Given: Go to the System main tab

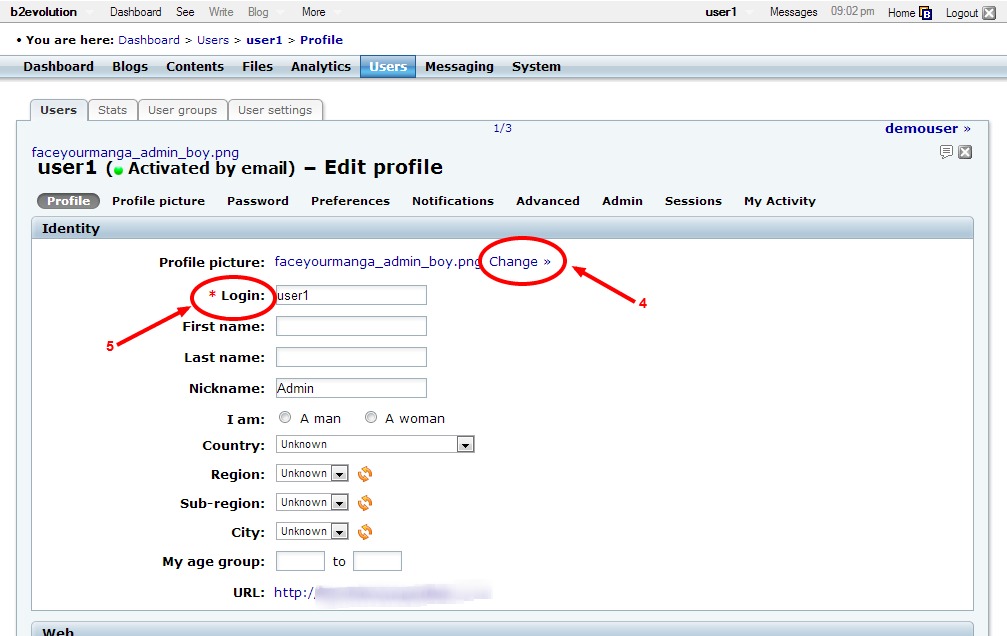Looking at the screenshot, I should point(536,66).
